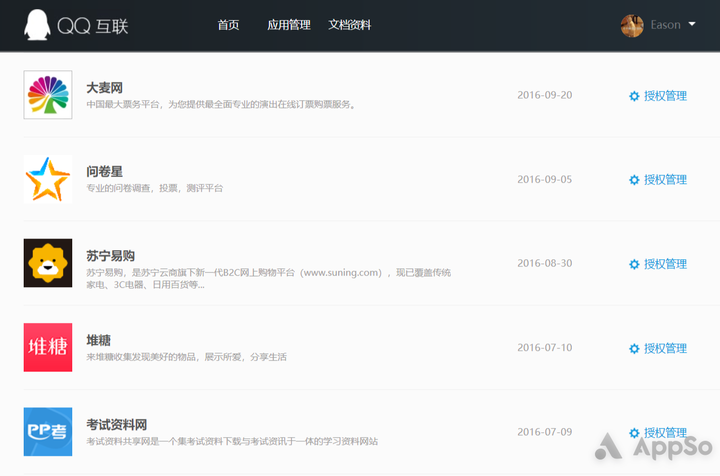
Task: Open 授权管理 for 考试资料网
Action: 658,433
